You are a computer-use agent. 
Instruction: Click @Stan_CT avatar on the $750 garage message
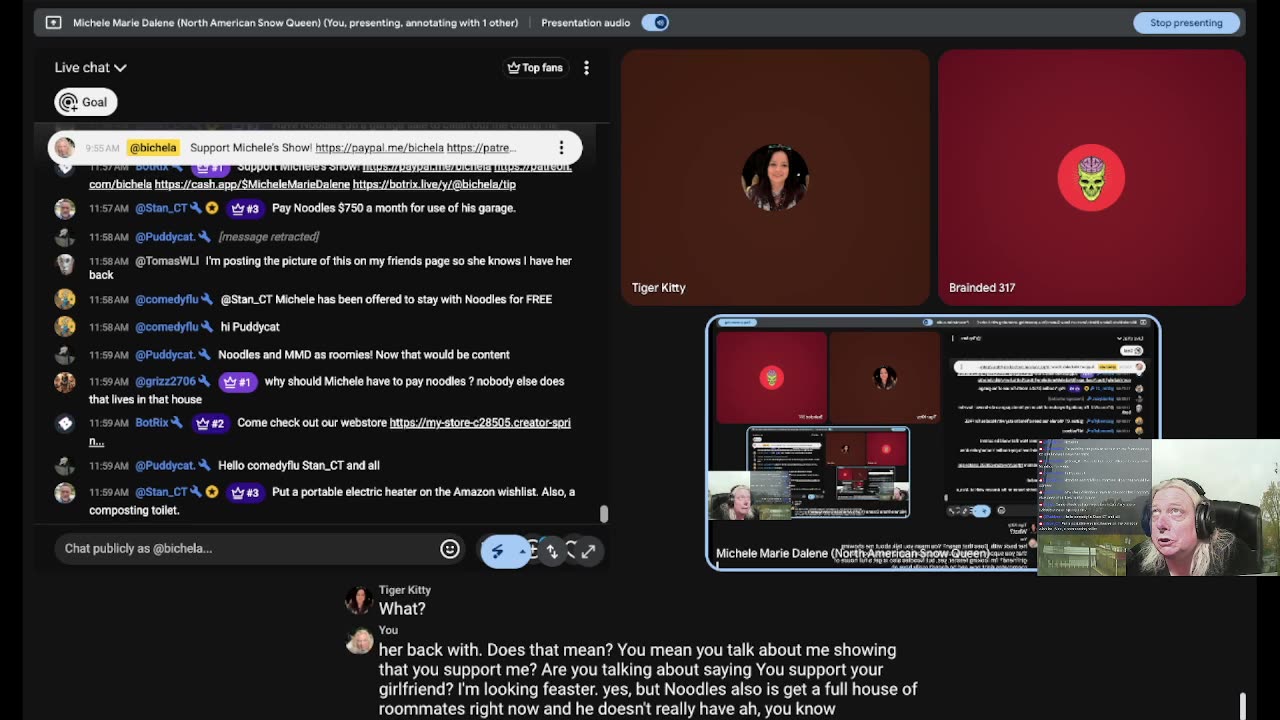65,208
